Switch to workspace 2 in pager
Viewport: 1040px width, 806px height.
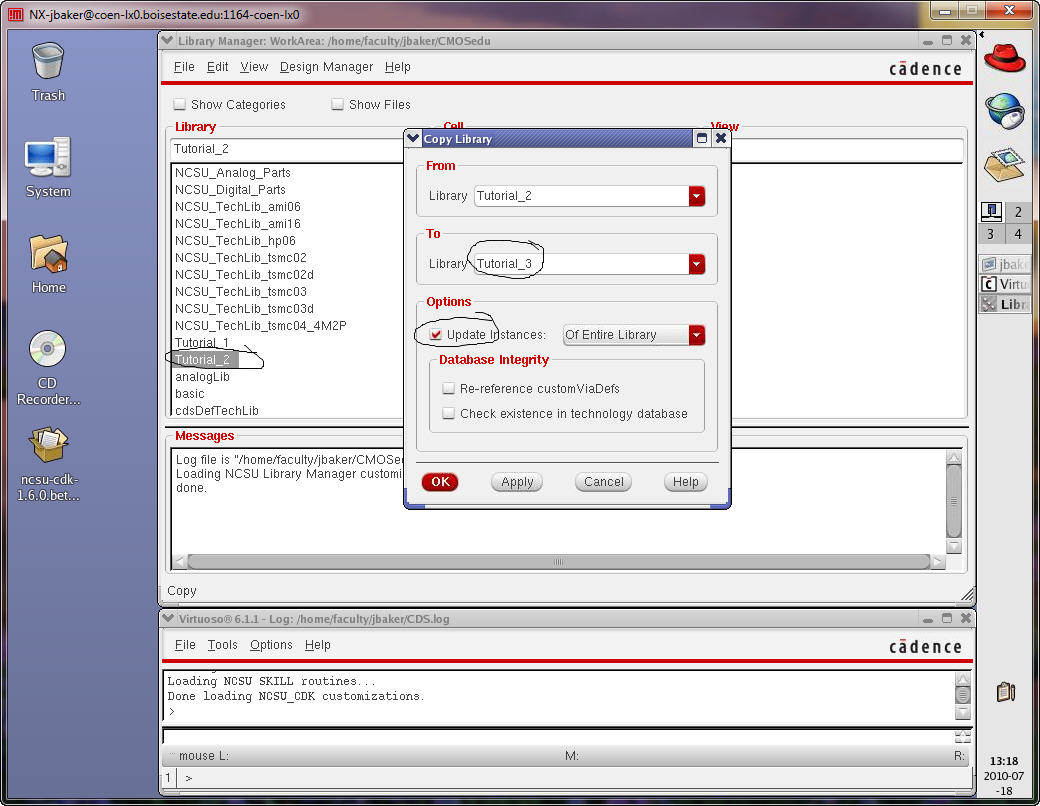tap(1017, 212)
